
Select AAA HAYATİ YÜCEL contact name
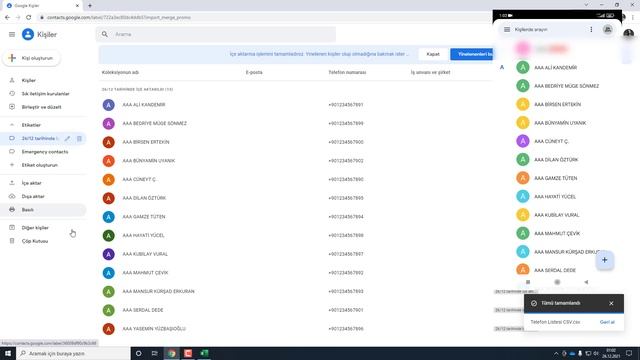click(x=143, y=236)
